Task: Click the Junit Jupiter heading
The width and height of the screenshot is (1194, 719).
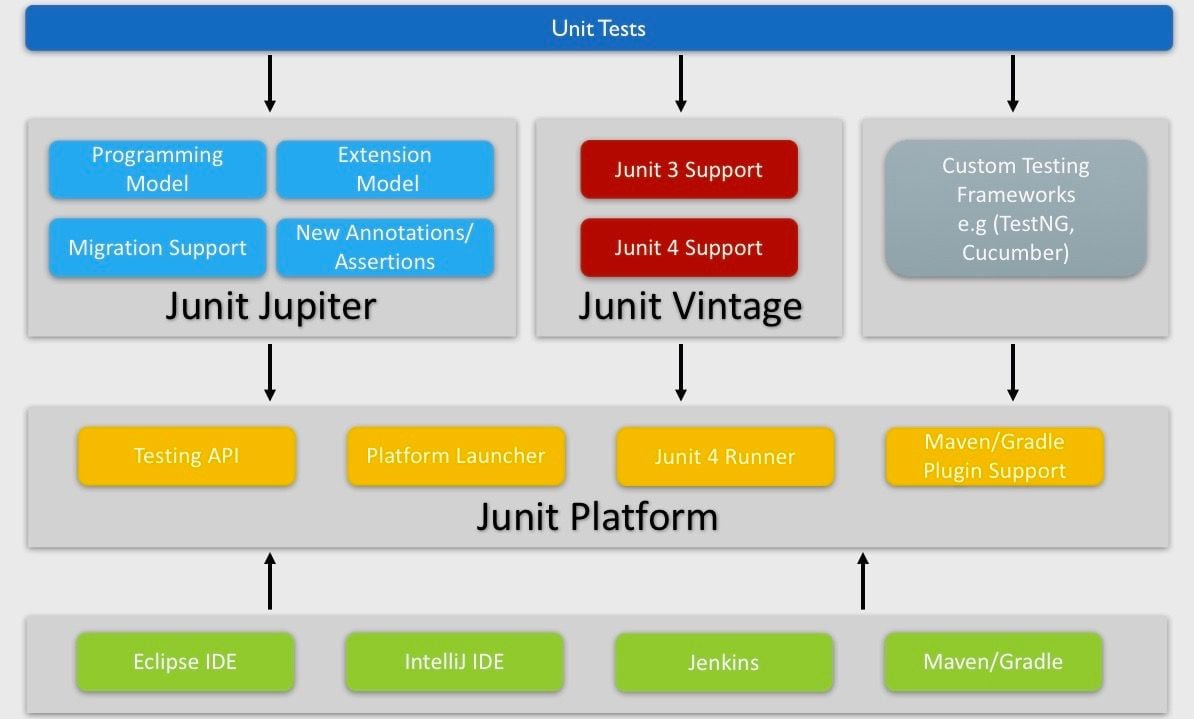Action: tap(271, 307)
